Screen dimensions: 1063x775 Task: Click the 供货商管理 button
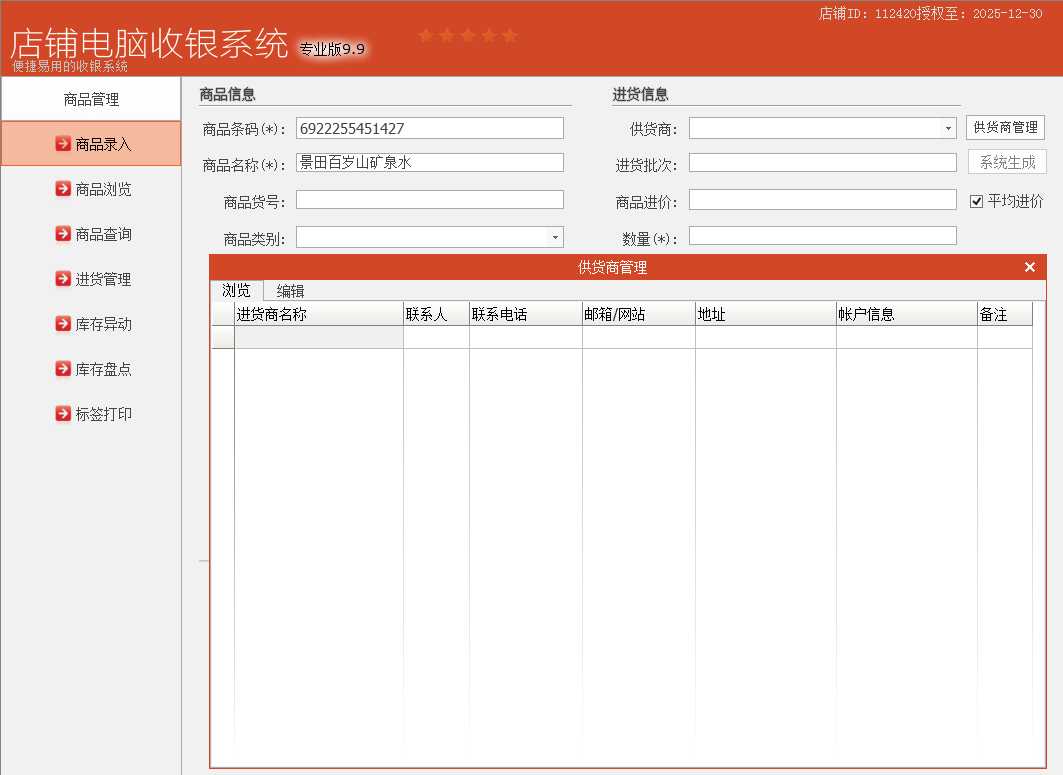[1005, 127]
